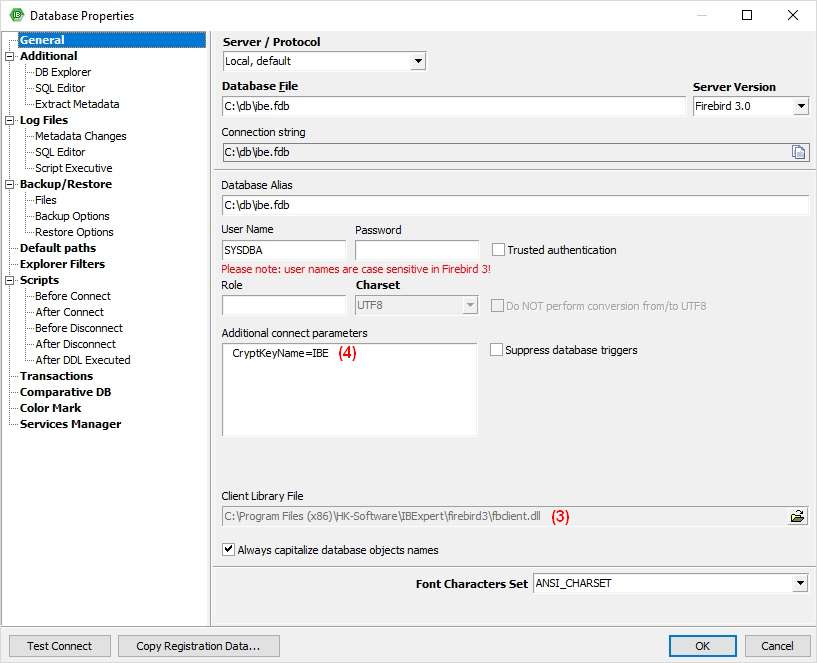Screen dimensions: 817x663
Task: Open Before Disconnect script
Action: 79,328
